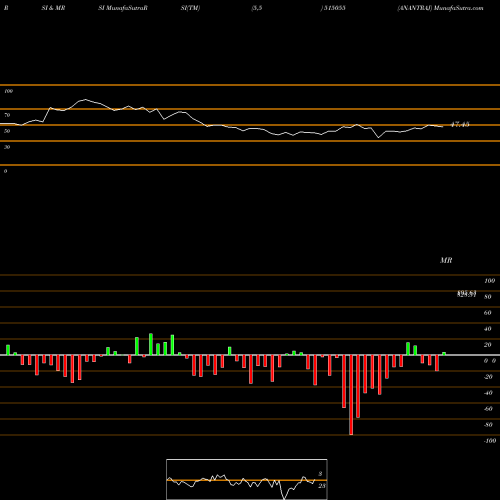This screenshot has height=500, width=500.
Task: Click the MR axis label '-40'
Action: 488,393
